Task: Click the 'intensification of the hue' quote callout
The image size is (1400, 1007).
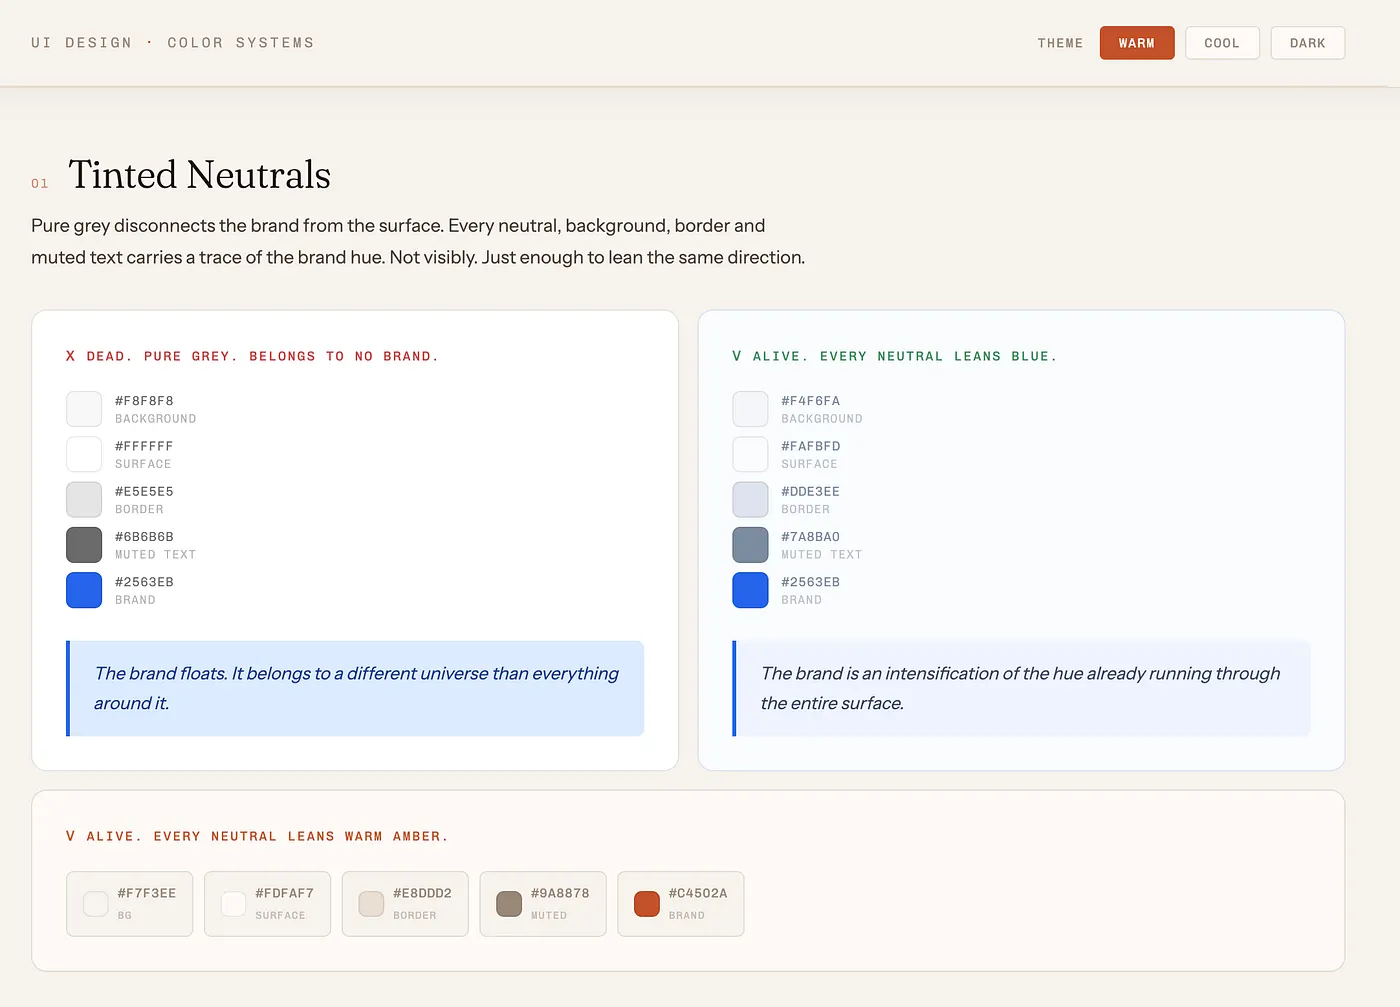Action: pyautogui.click(x=1021, y=688)
